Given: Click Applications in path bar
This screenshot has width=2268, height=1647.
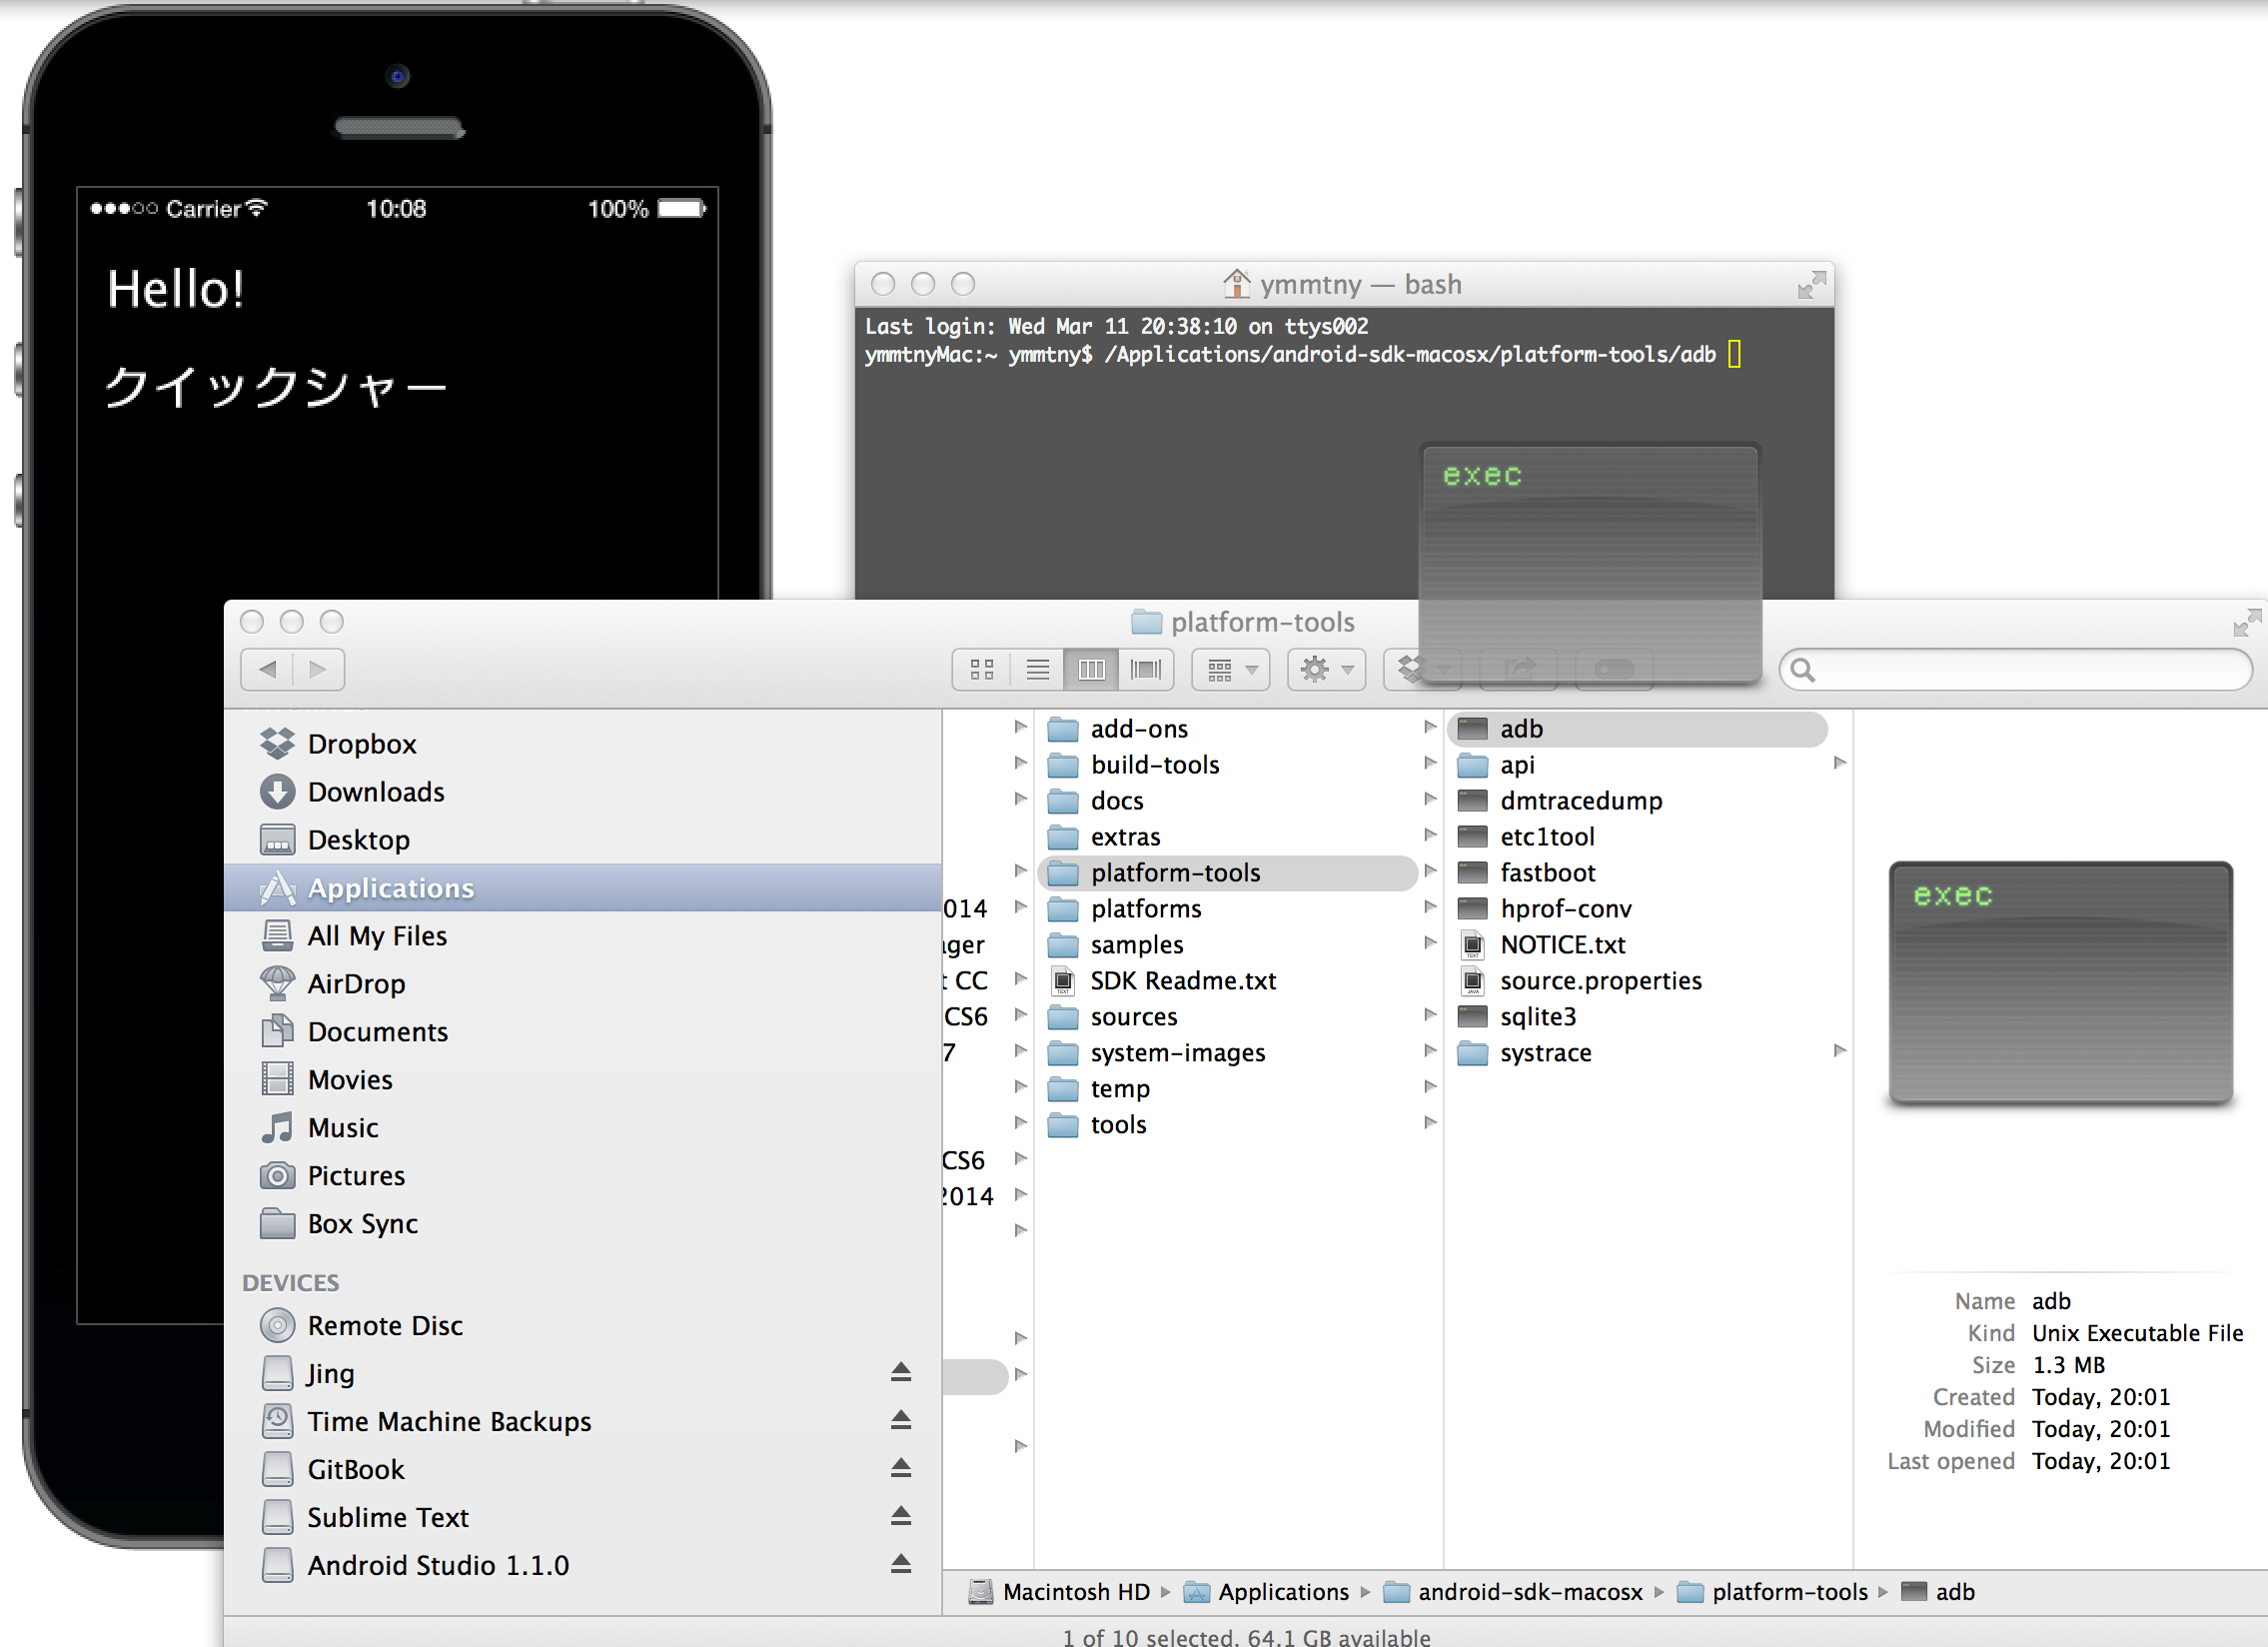Looking at the screenshot, I should (x=1266, y=1592).
